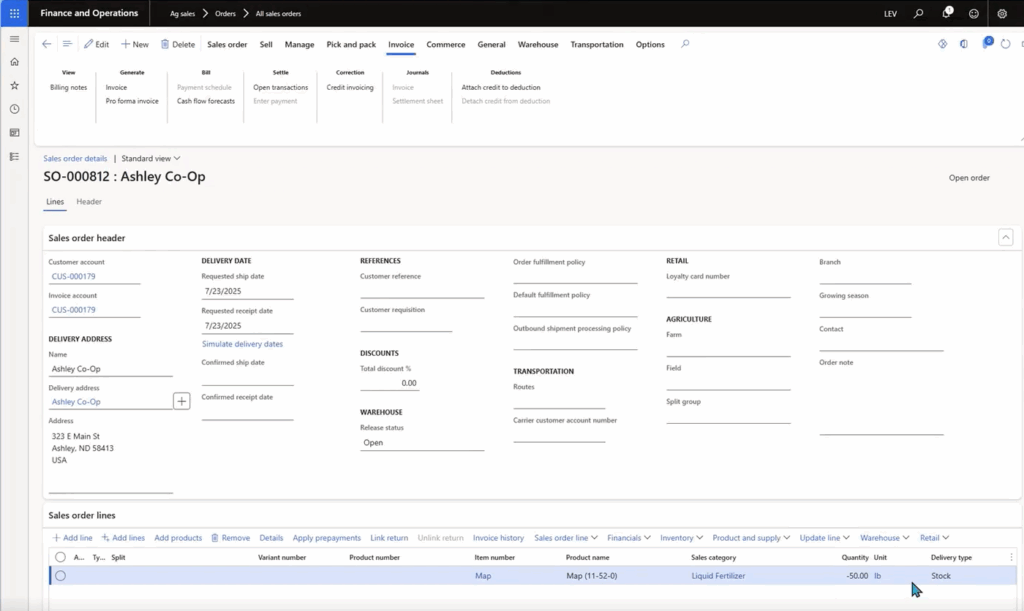Click Attach credit to deduction

501,87
